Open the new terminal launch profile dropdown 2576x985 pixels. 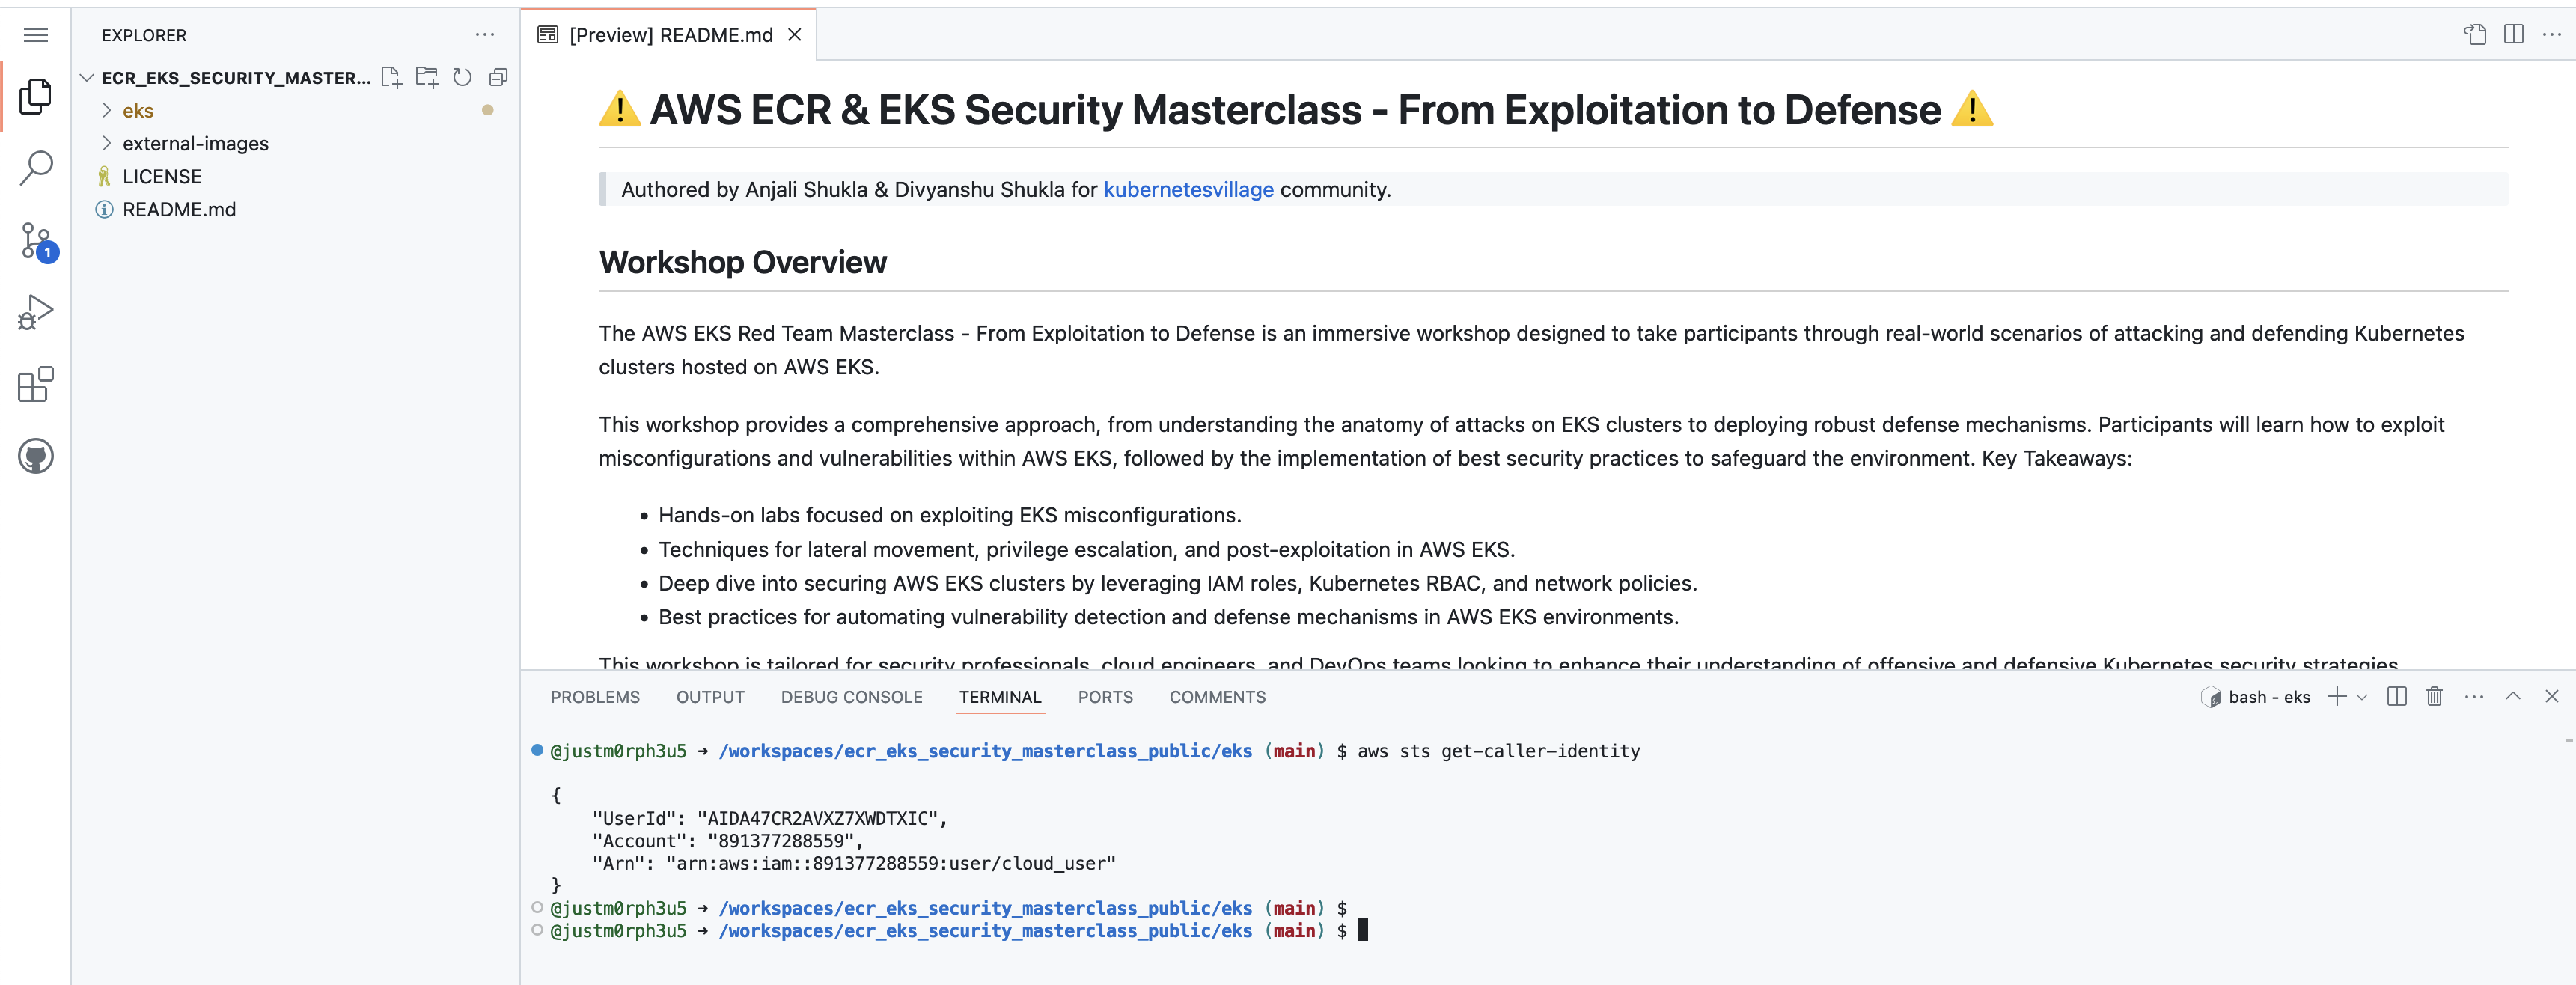tap(2362, 697)
